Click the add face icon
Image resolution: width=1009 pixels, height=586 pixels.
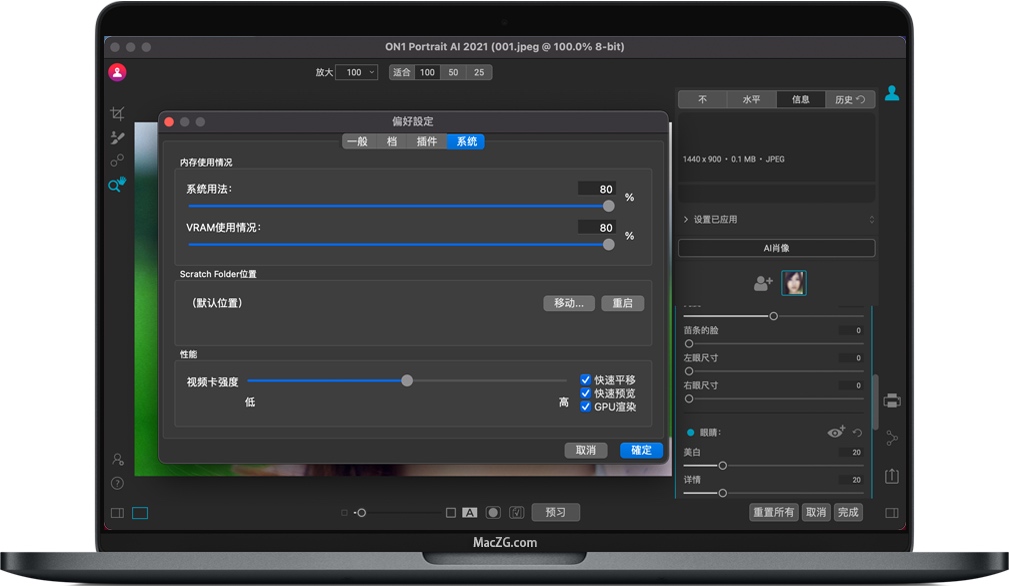763,284
